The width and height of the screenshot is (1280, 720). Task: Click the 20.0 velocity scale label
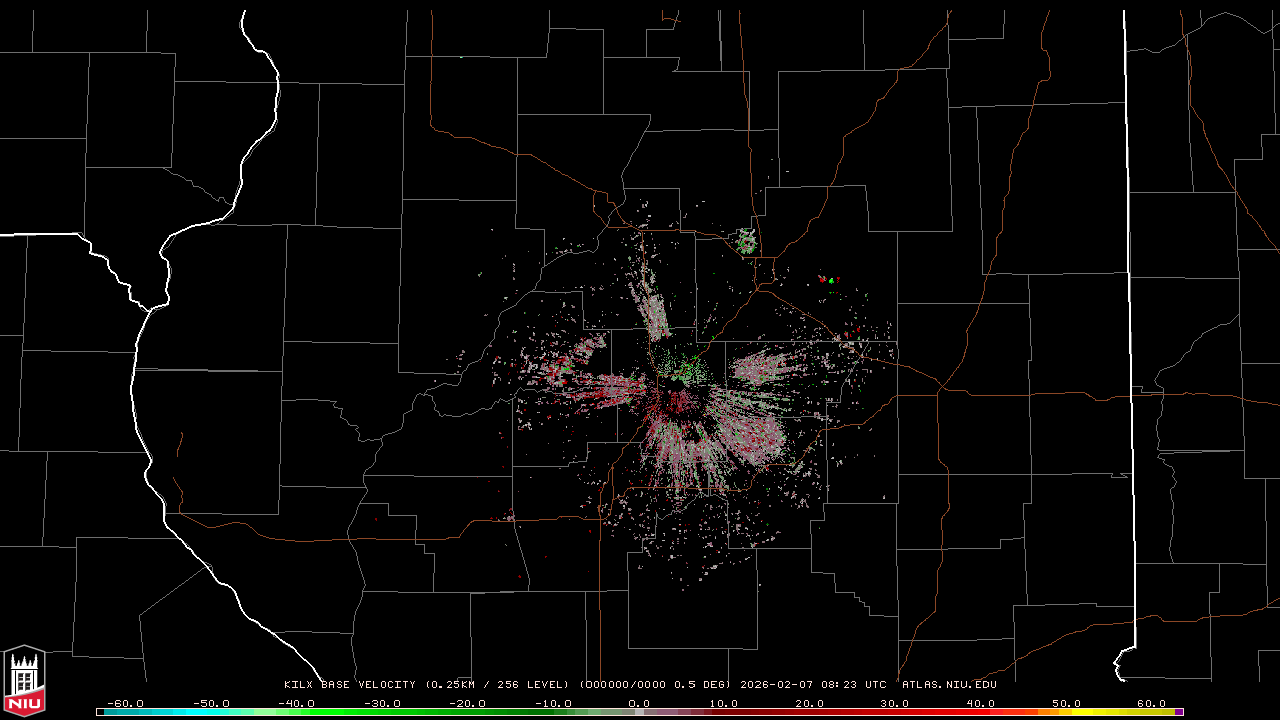tap(809, 703)
